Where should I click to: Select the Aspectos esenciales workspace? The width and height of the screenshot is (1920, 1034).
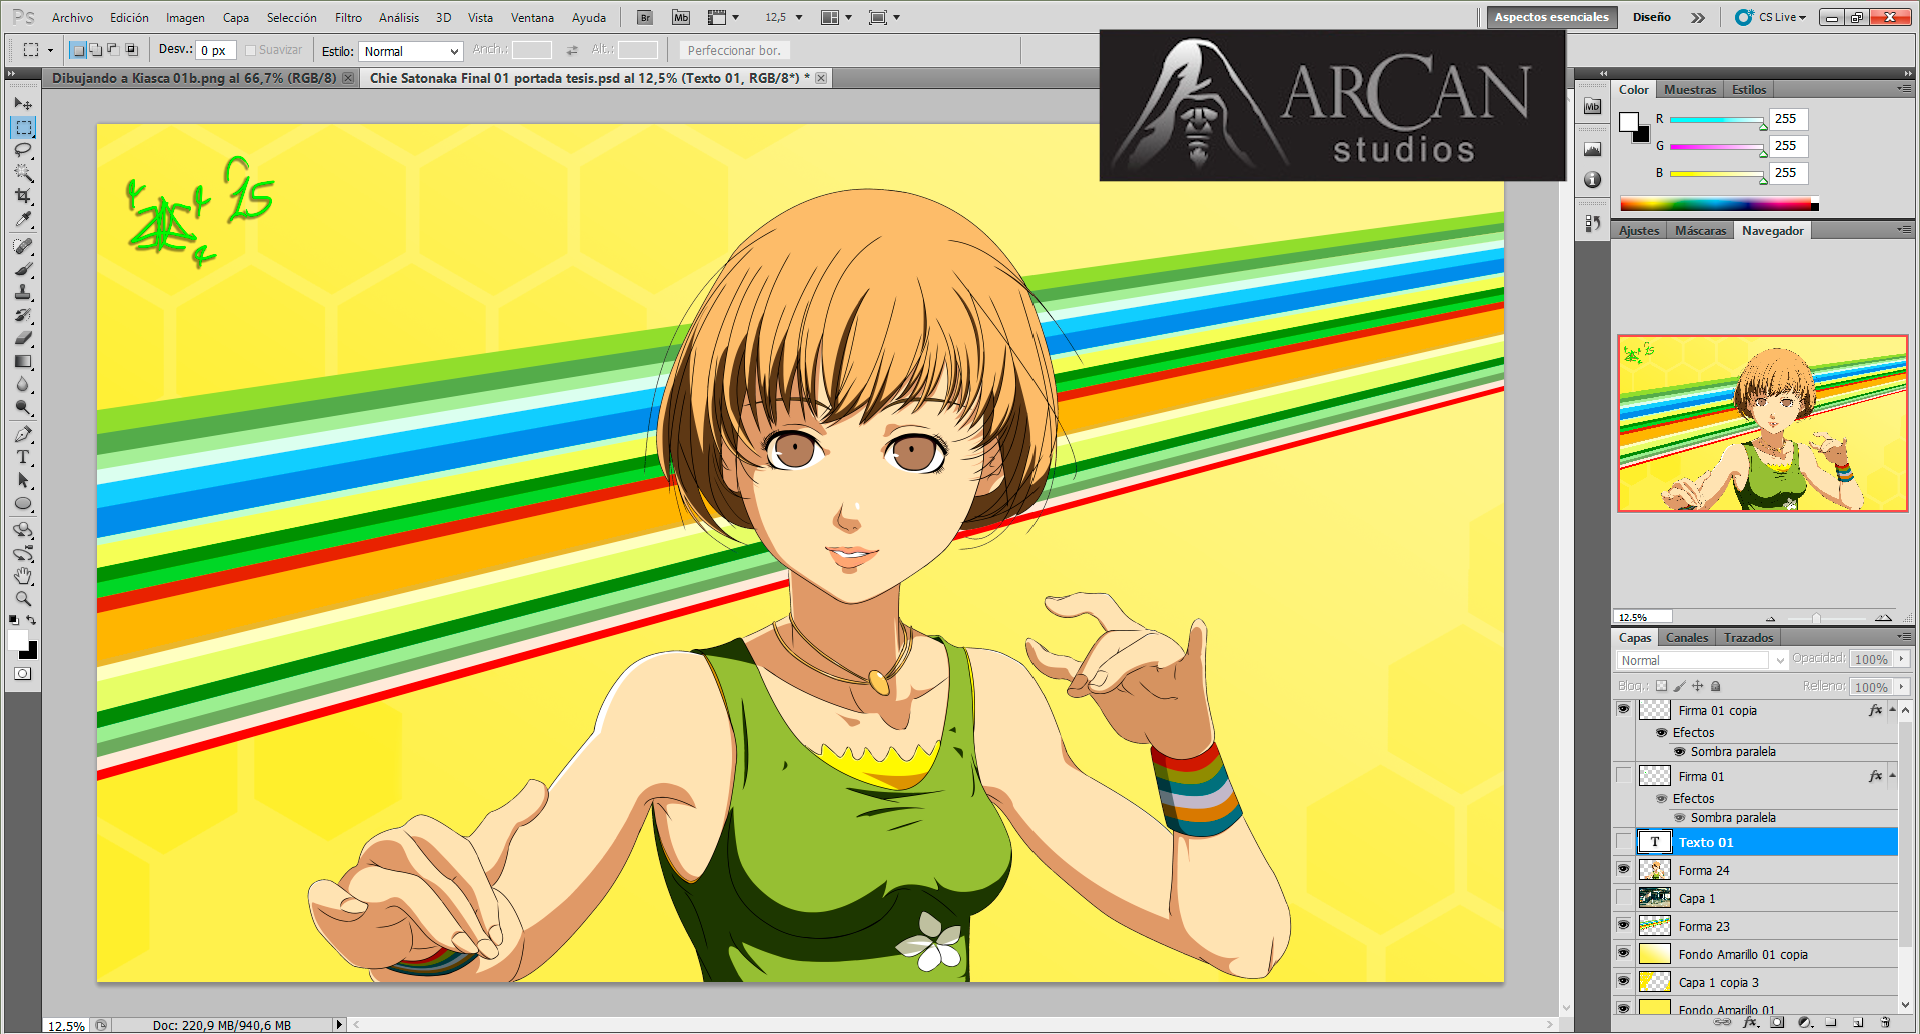pyautogui.click(x=1551, y=17)
